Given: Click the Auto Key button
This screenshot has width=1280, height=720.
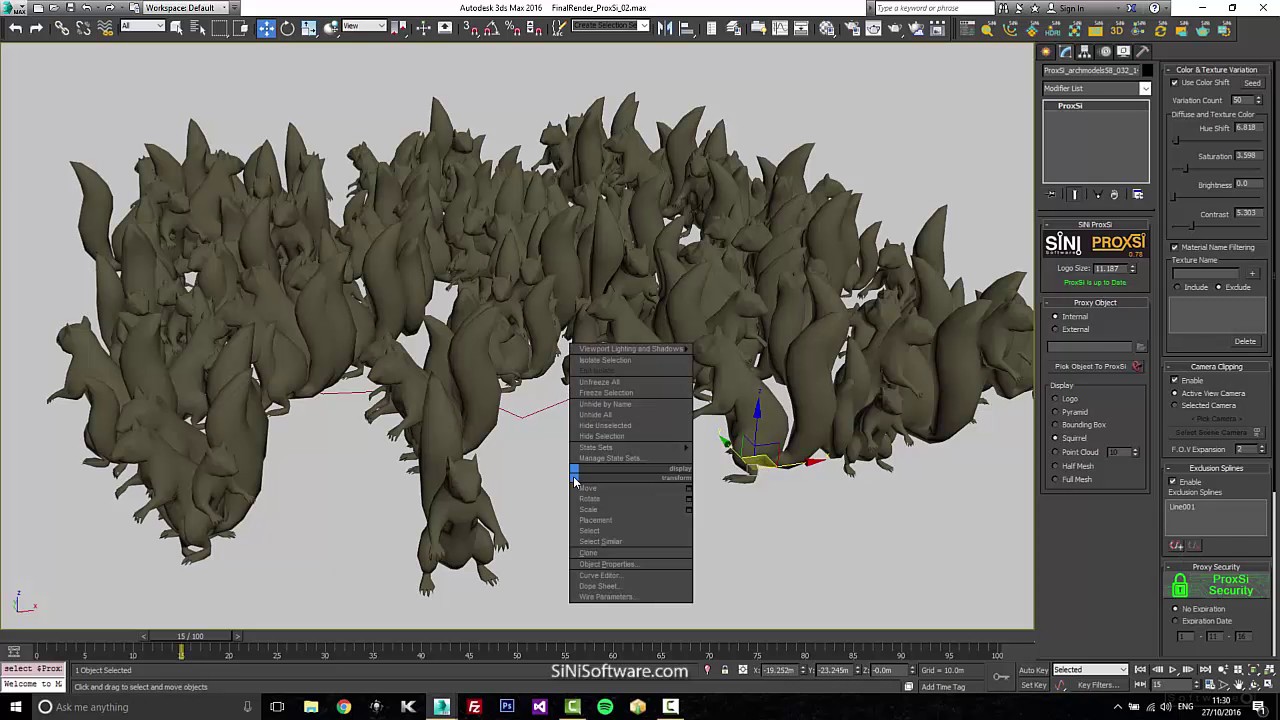Looking at the screenshot, I should (x=1034, y=670).
